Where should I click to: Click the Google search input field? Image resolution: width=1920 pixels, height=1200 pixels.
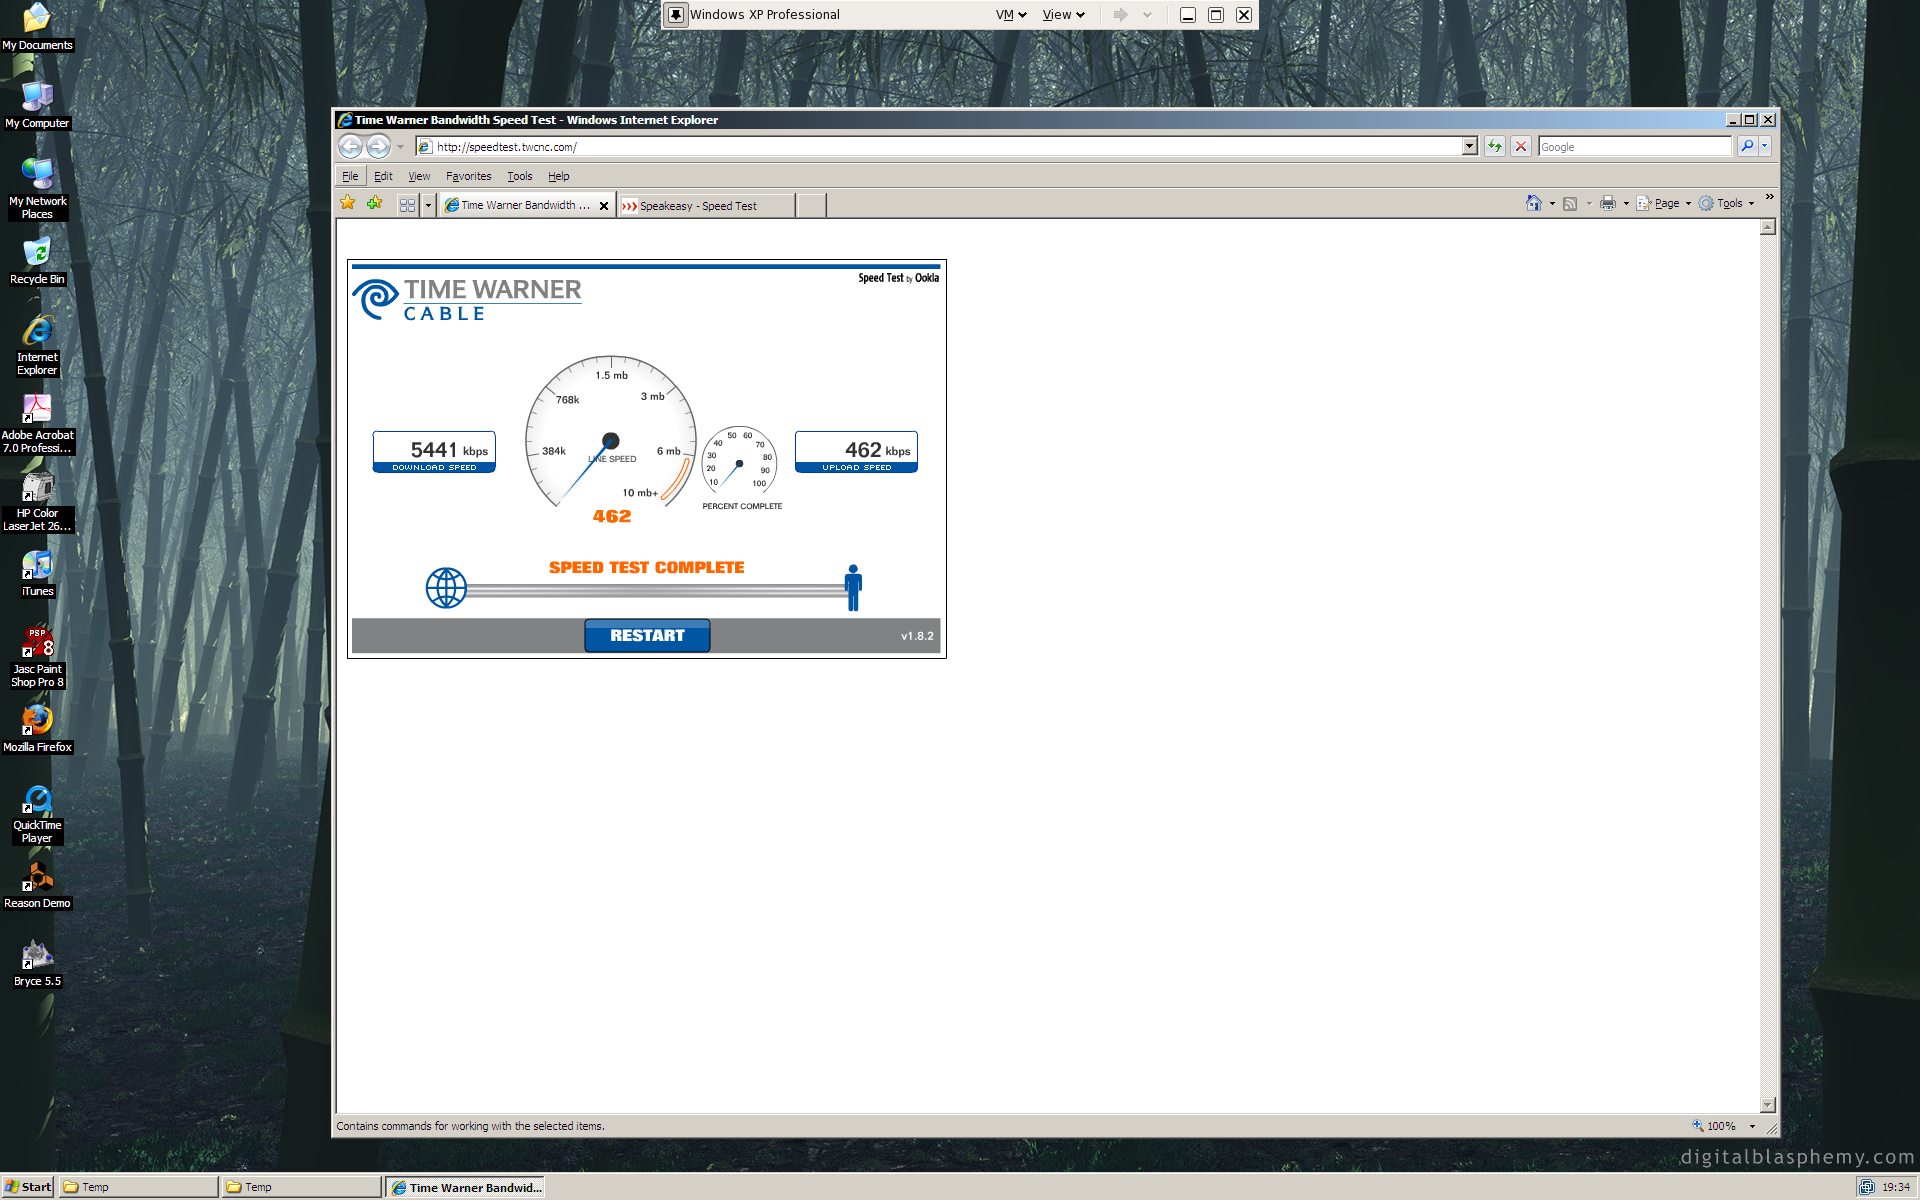pos(1634,147)
